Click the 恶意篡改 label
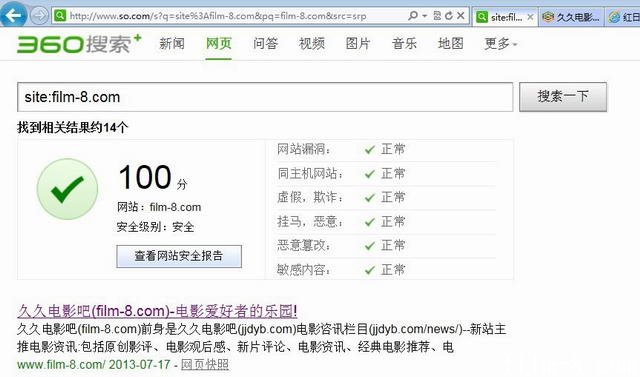640x377 pixels. (x=304, y=246)
